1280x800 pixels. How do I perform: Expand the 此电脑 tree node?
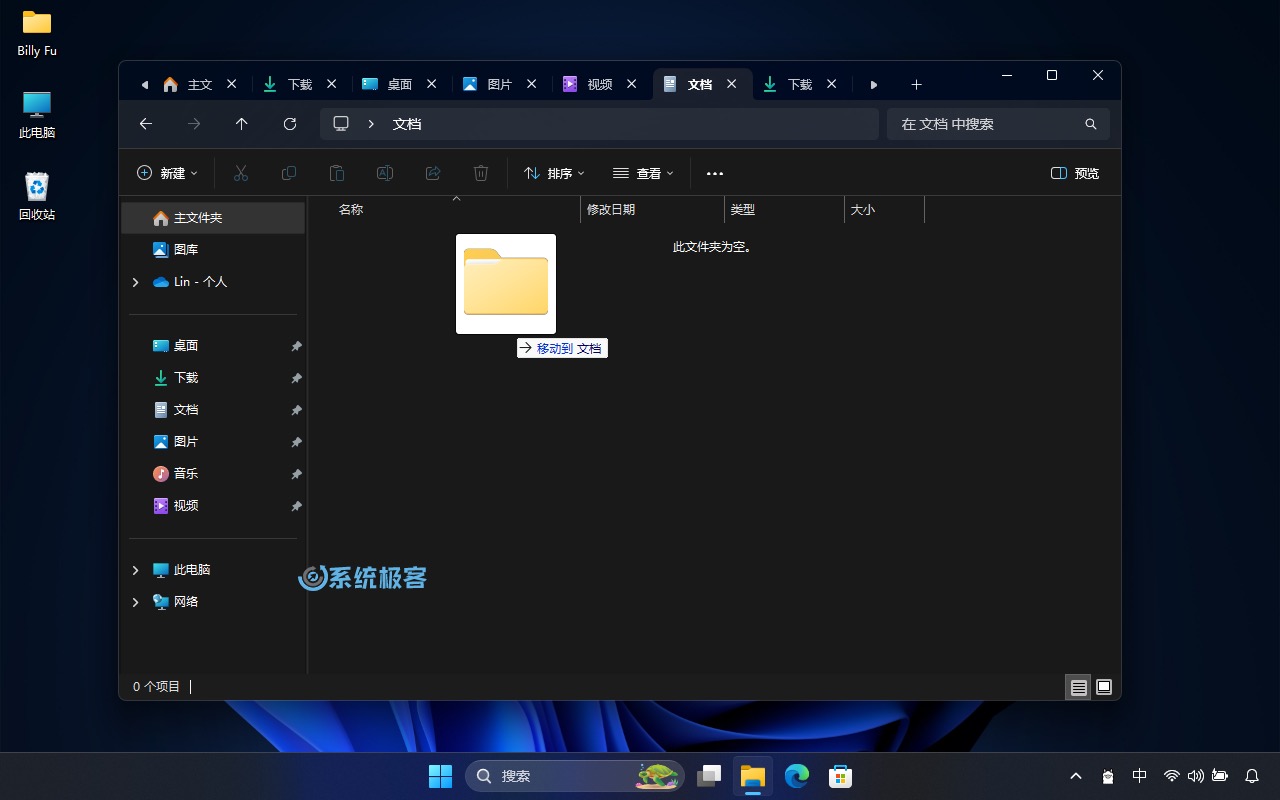(x=135, y=570)
